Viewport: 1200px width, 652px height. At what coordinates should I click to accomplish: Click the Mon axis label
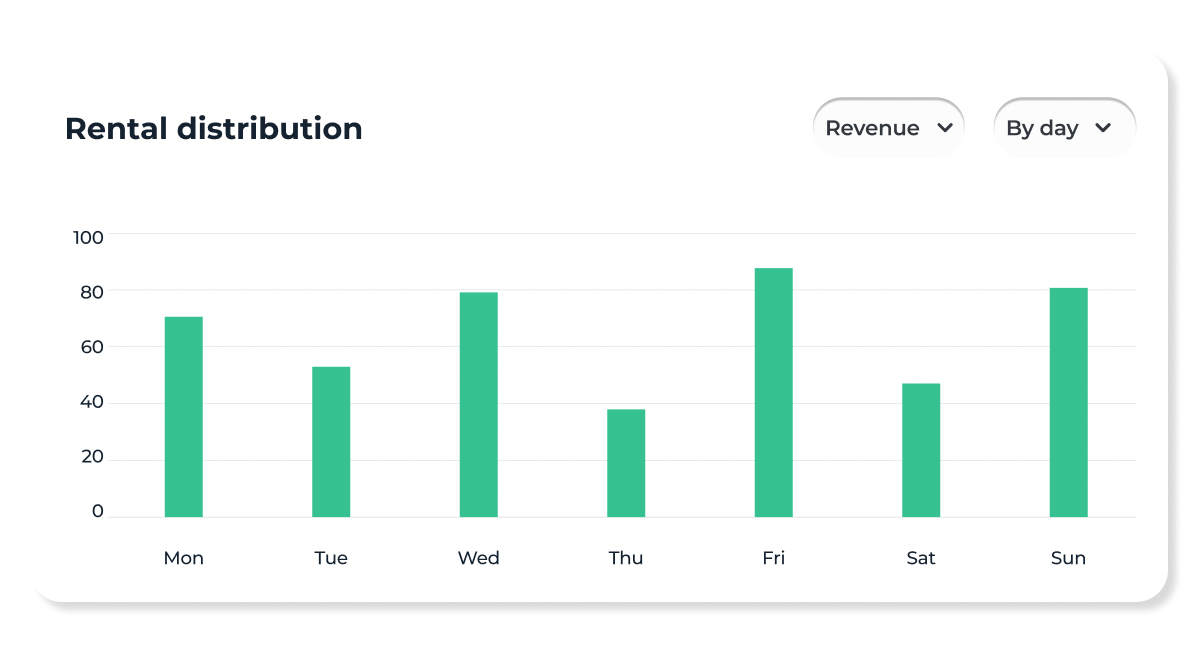point(183,557)
